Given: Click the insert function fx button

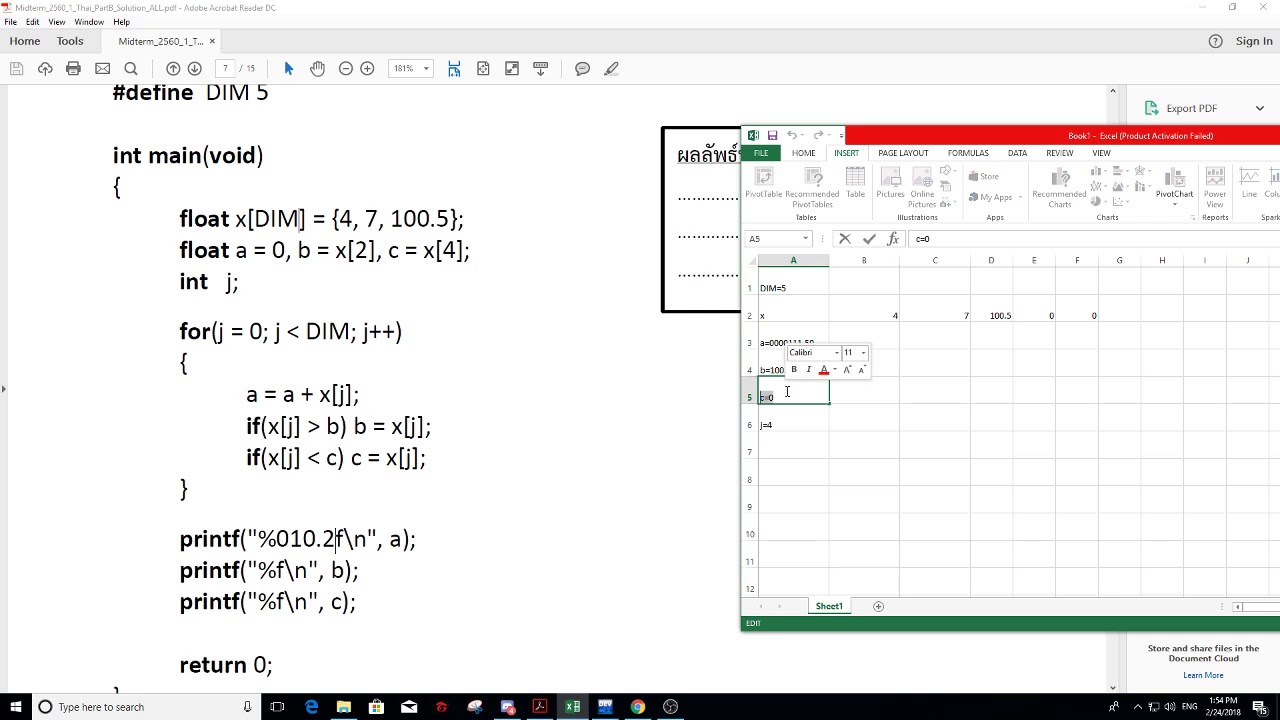Looking at the screenshot, I should coord(893,239).
